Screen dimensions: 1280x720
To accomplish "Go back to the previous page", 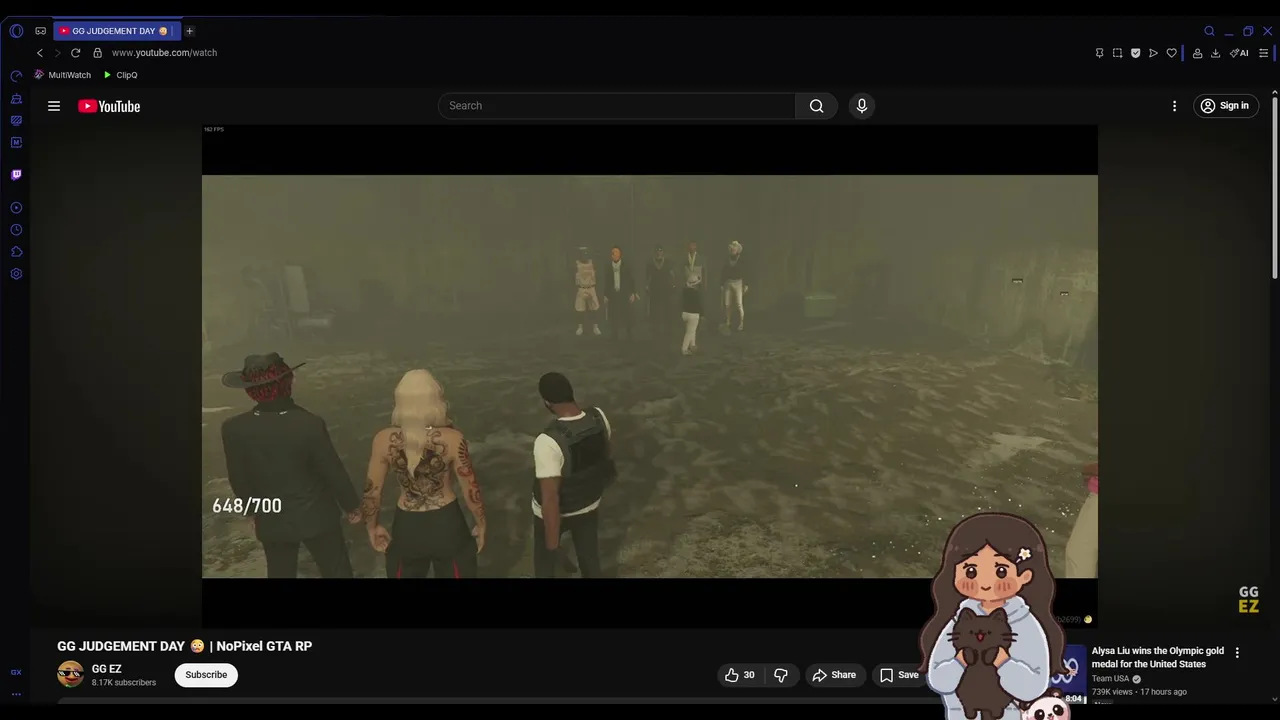I will click(x=40, y=53).
